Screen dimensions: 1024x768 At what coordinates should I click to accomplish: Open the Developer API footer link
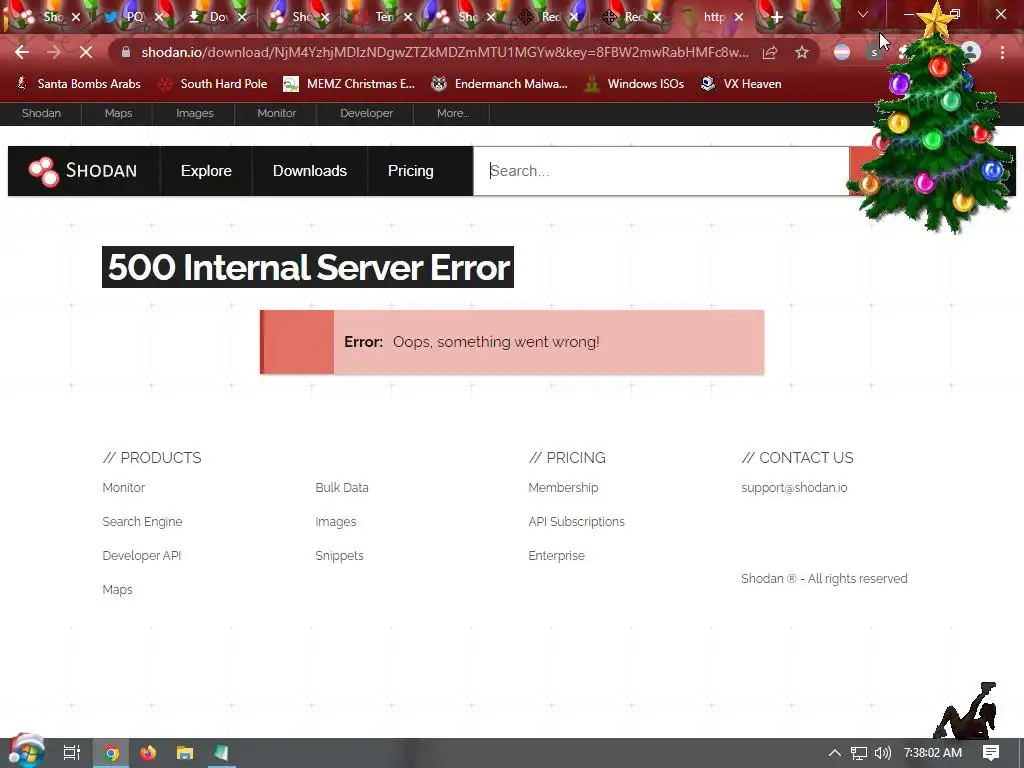coord(142,556)
